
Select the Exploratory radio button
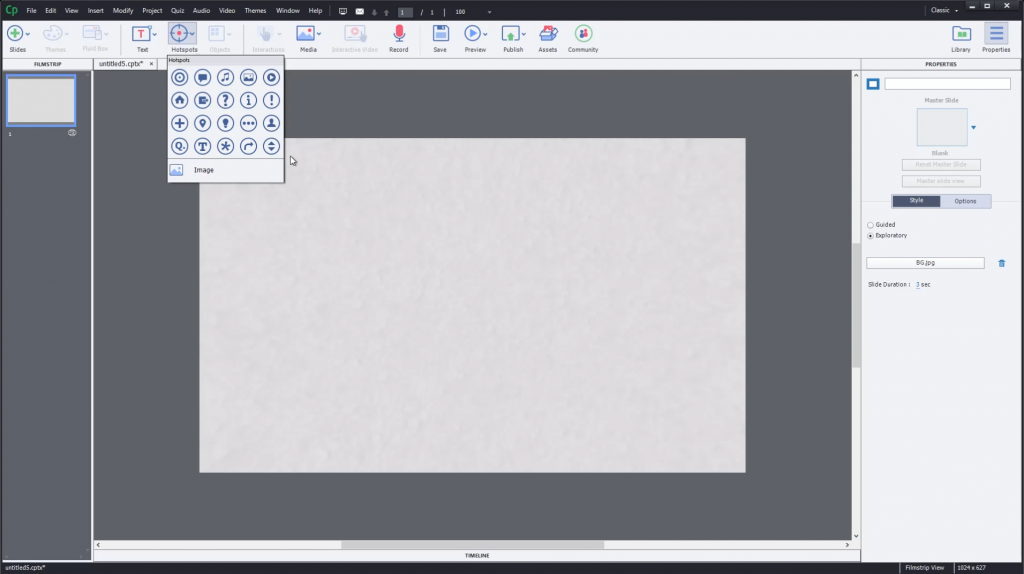click(871, 236)
